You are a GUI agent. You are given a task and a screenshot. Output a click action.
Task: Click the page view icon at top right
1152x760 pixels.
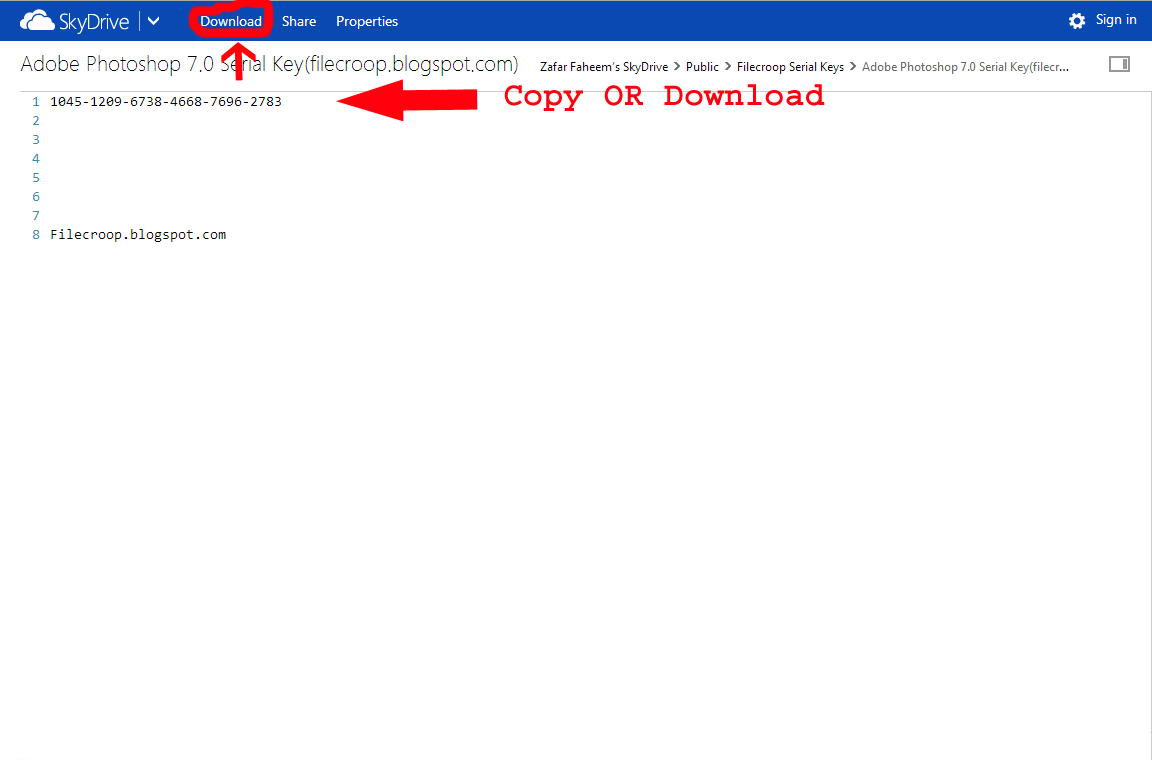(1119, 63)
